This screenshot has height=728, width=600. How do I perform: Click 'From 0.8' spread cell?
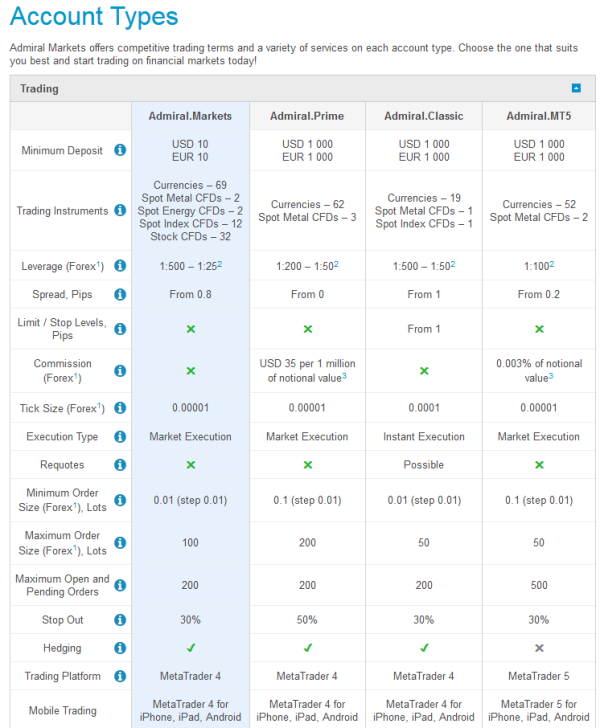coord(190,294)
